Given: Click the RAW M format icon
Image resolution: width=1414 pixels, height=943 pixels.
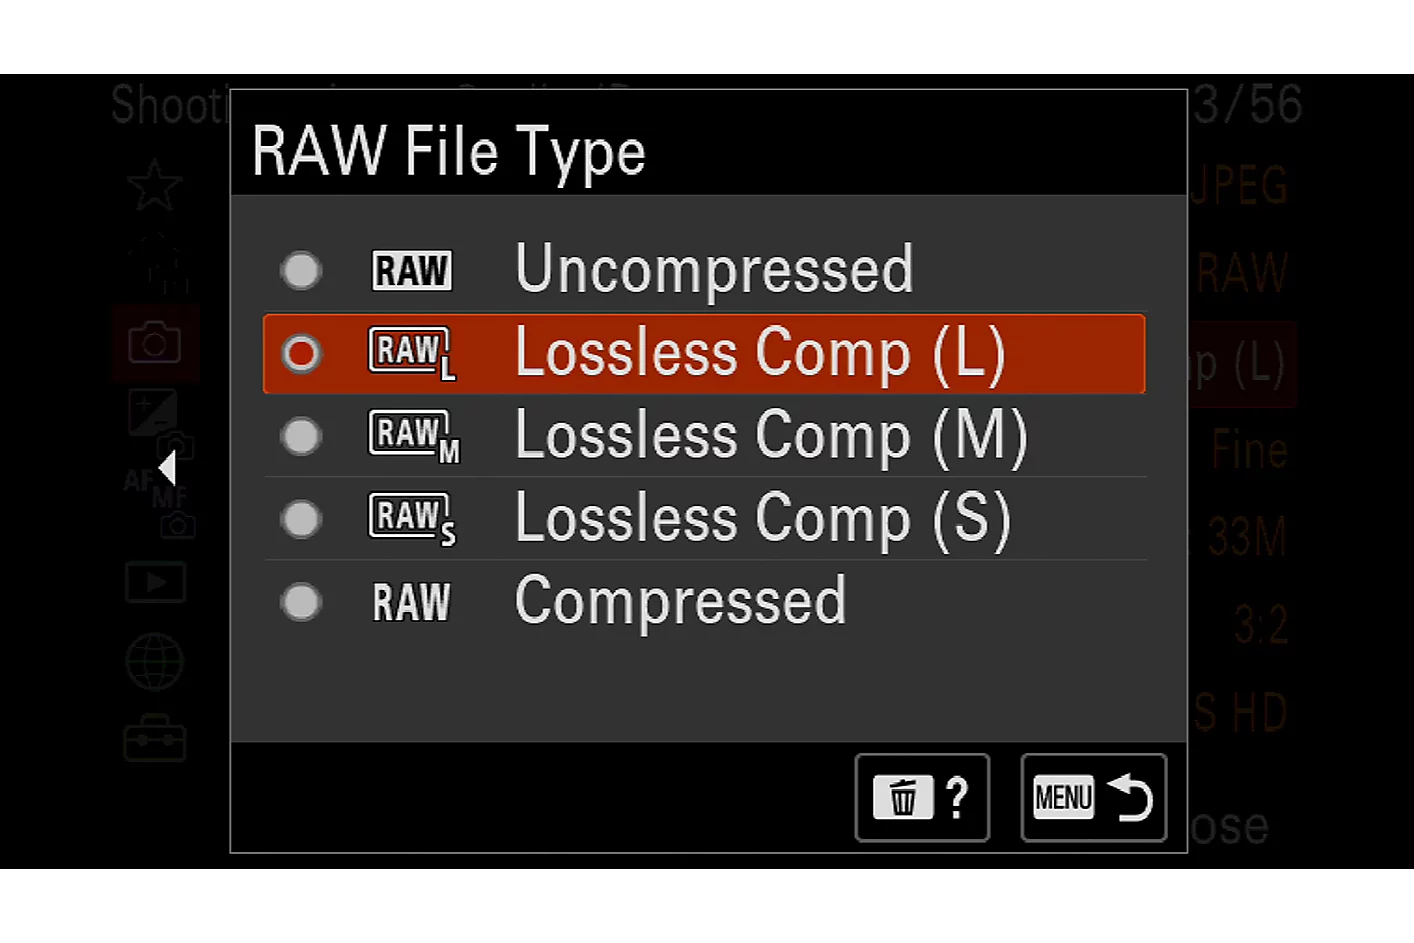Looking at the screenshot, I should pos(414,437).
